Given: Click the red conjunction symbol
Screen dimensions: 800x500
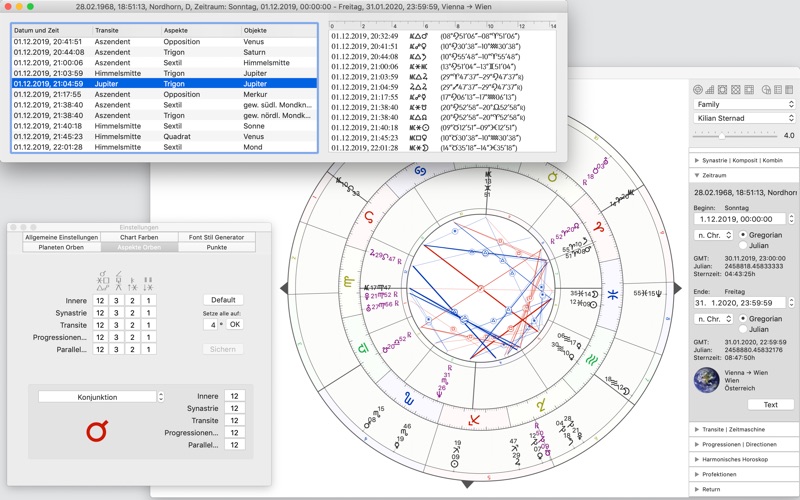Looking at the screenshot, I should [x=96, y=431].
